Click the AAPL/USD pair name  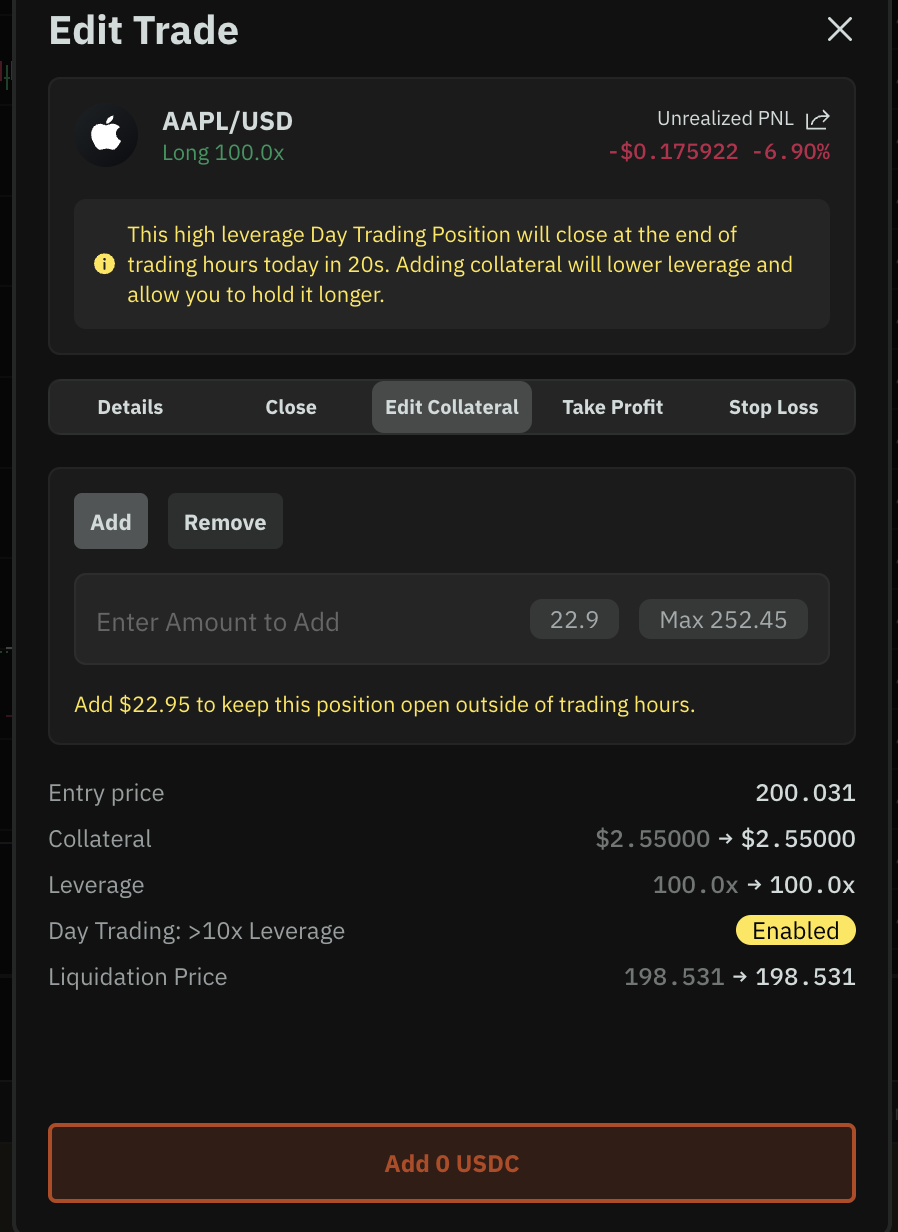pyautogui.click(x=228, y=122)
